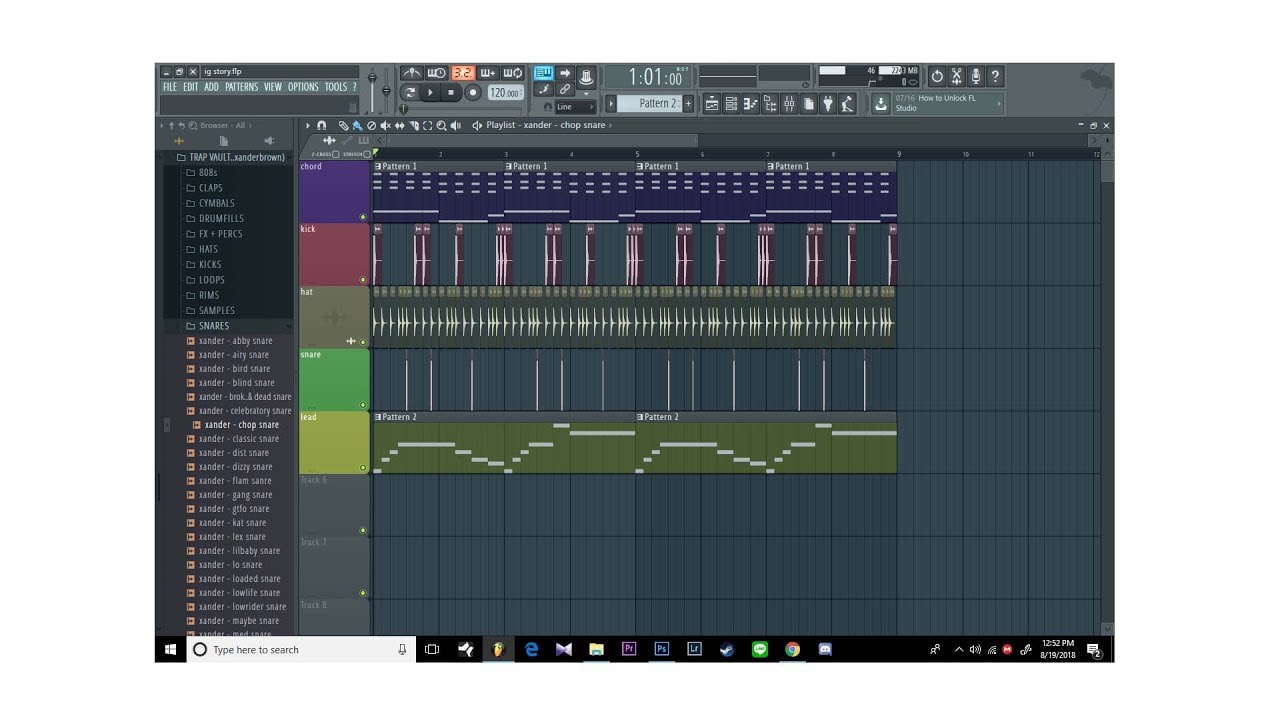Open the Playlist options arrow menu

(308, 125)
